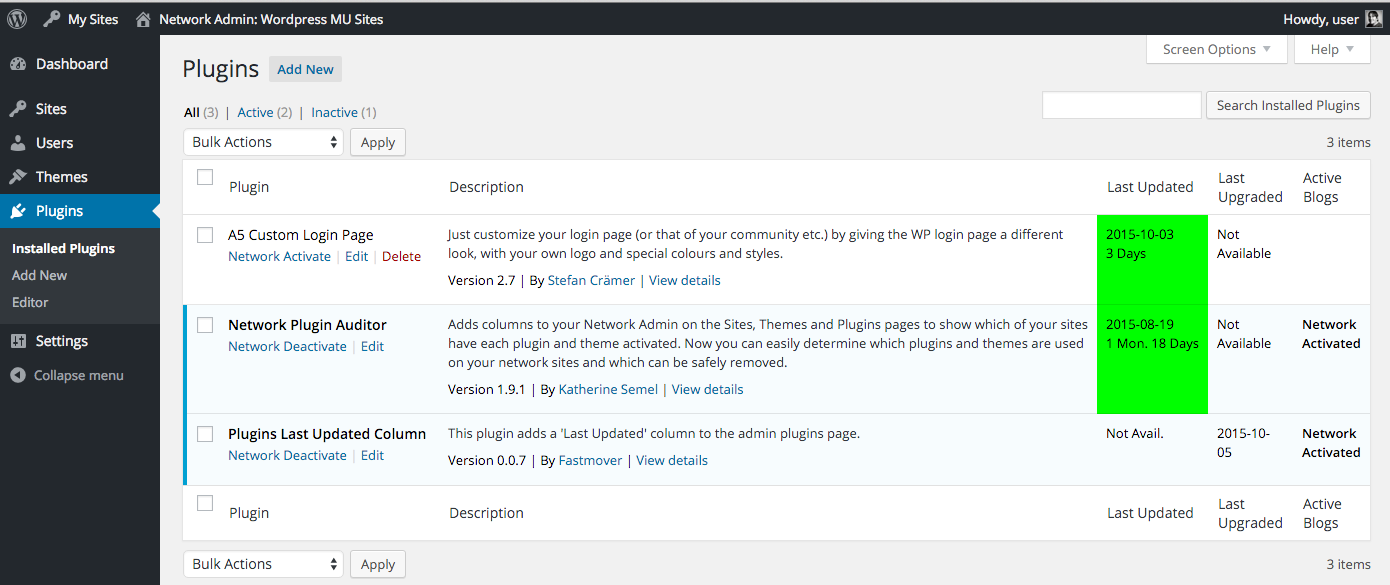Screen dimensions: 1390x585
Task: Select the Users person icon
Action: point(18,143)
